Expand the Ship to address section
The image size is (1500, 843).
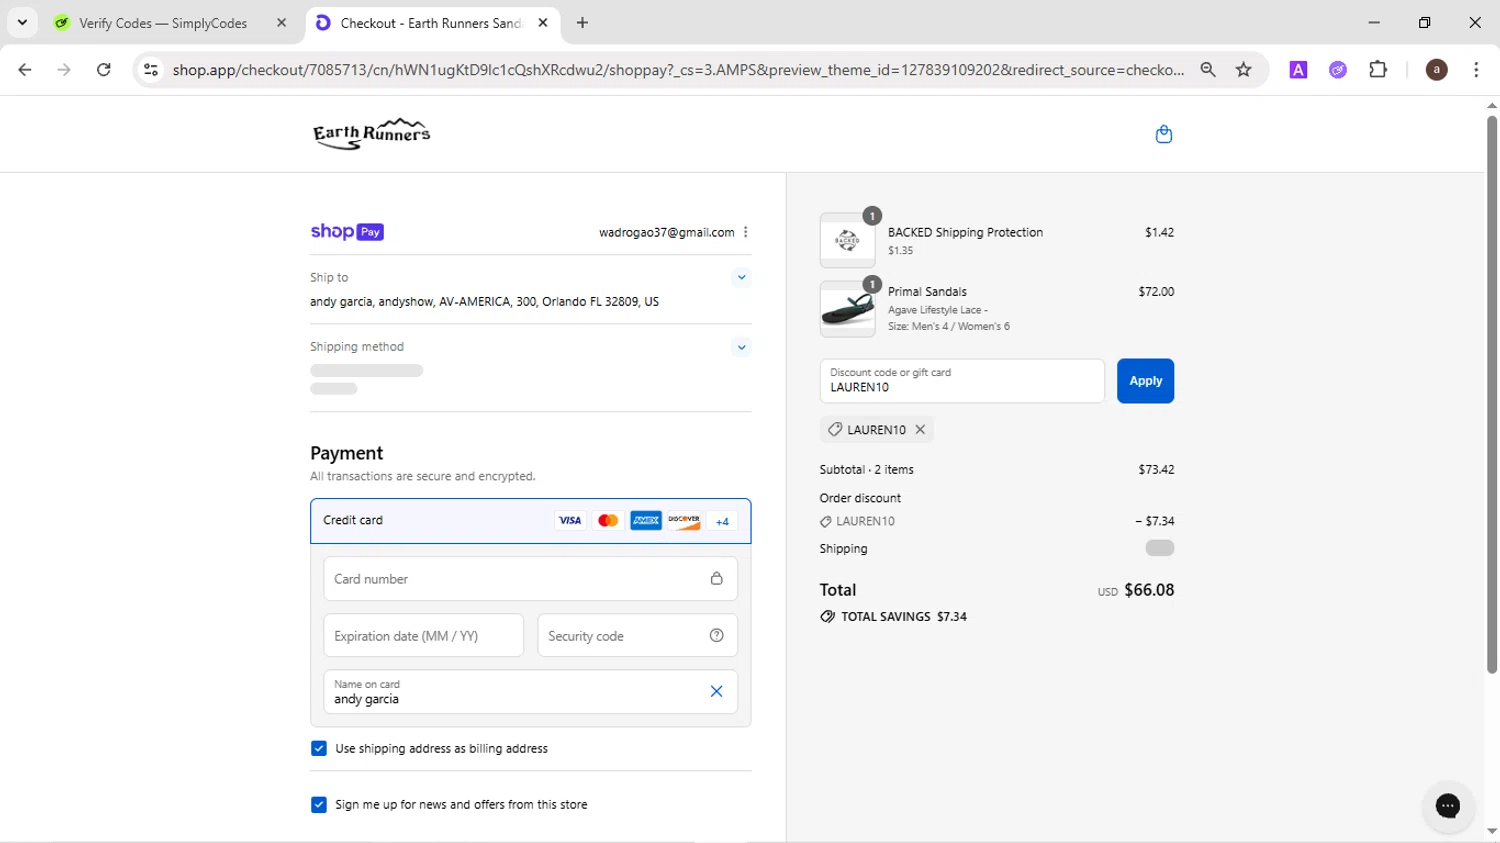pyautogui.click(x=741, y=277)
